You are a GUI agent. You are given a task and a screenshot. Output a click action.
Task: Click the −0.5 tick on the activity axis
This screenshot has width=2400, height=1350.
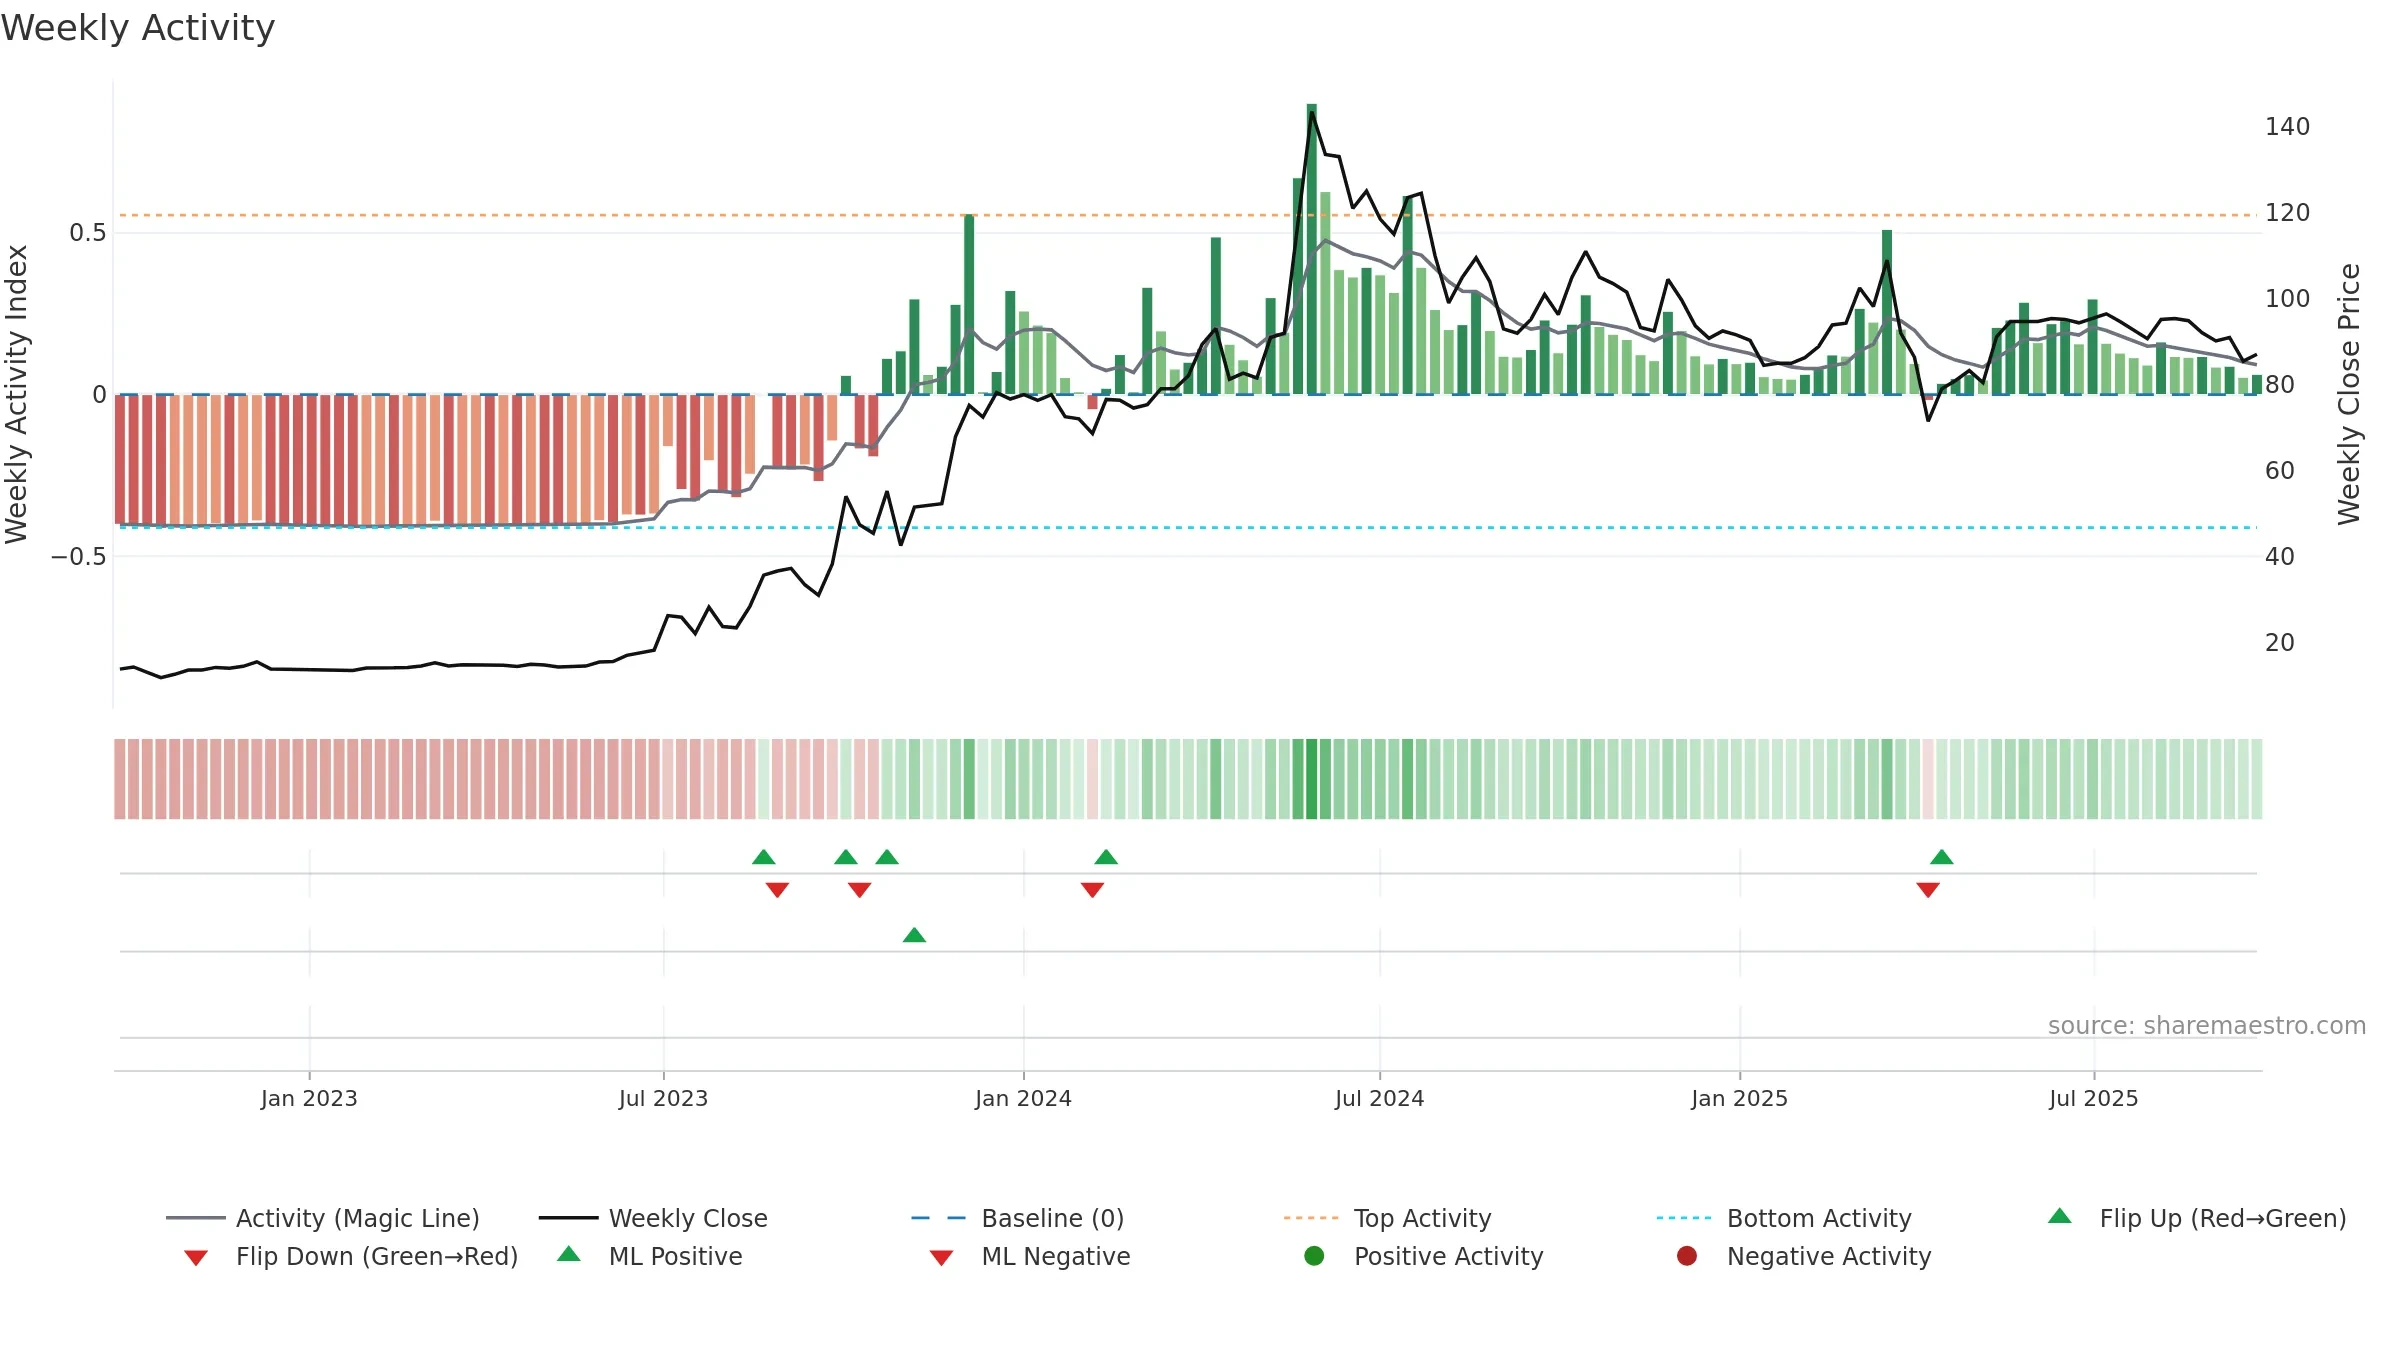78,557
